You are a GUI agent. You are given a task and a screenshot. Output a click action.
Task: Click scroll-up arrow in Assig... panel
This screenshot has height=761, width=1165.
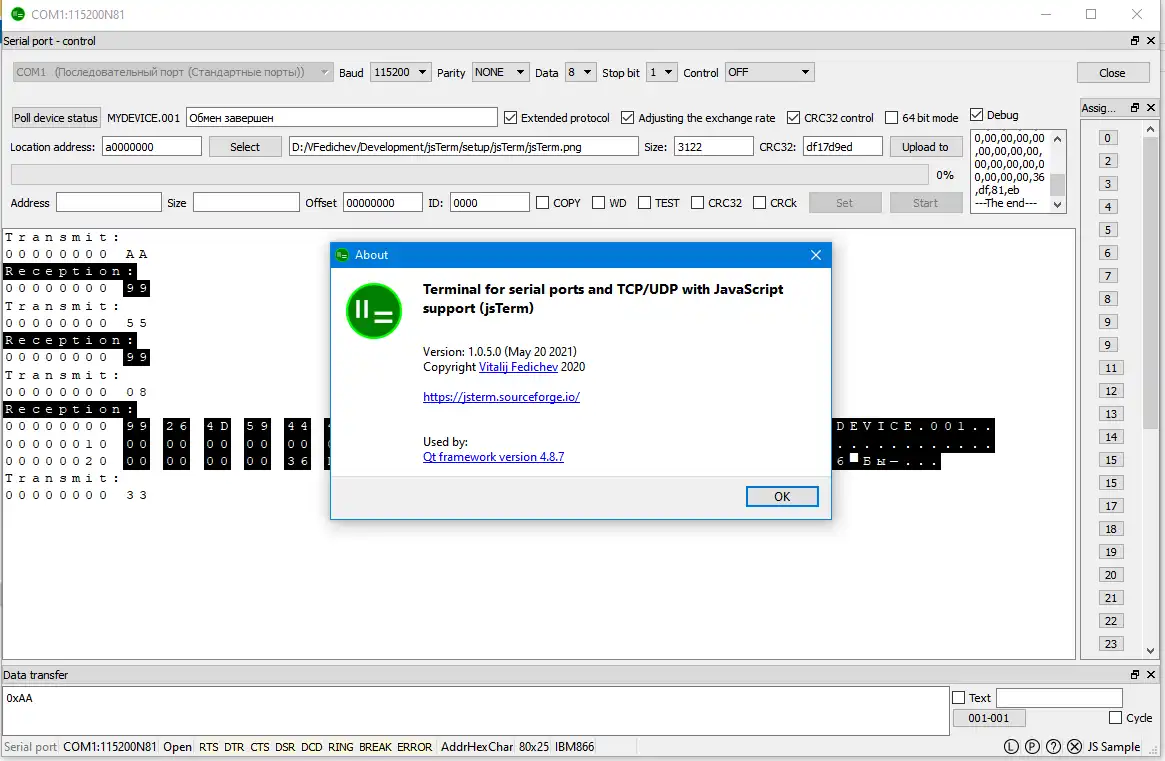pos(1150,129)
